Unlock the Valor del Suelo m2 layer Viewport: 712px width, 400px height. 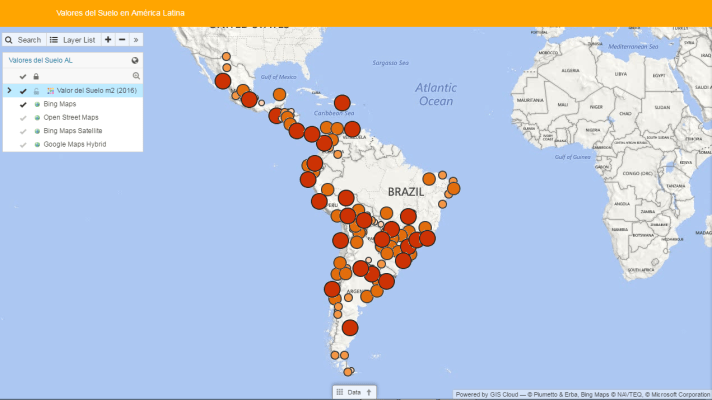point(36,91)
